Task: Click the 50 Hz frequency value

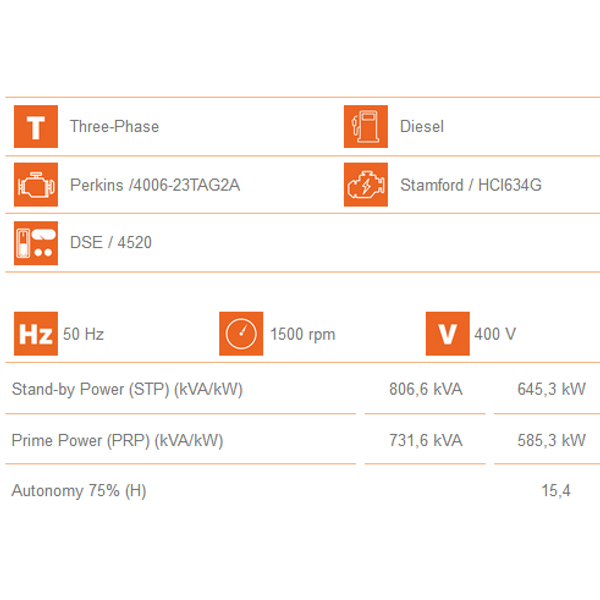Action: [x=83, y=334]
